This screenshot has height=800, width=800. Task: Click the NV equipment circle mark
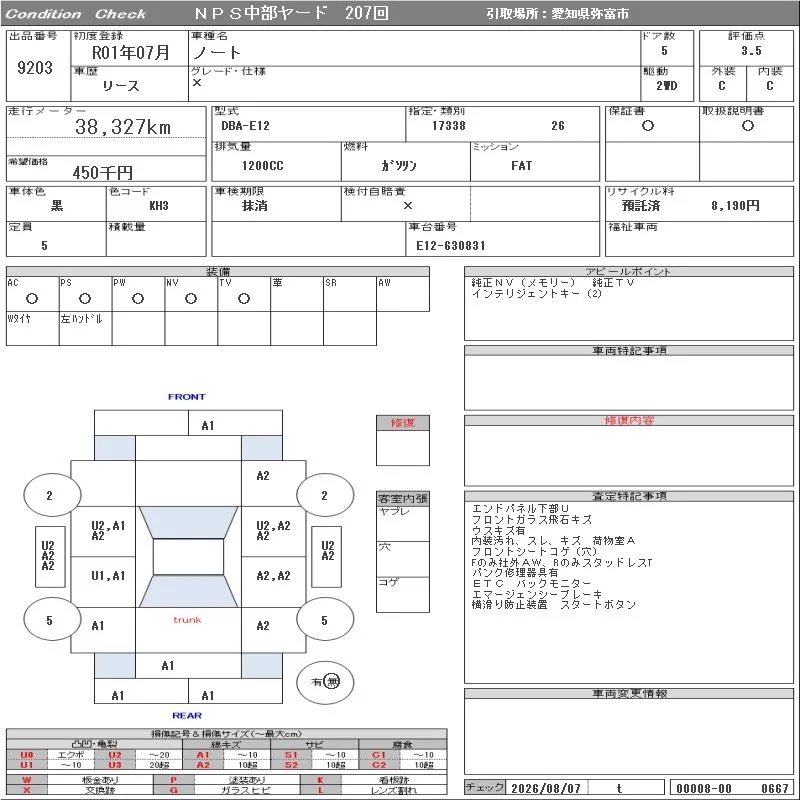pyautogui.click(x=191, y=298)
